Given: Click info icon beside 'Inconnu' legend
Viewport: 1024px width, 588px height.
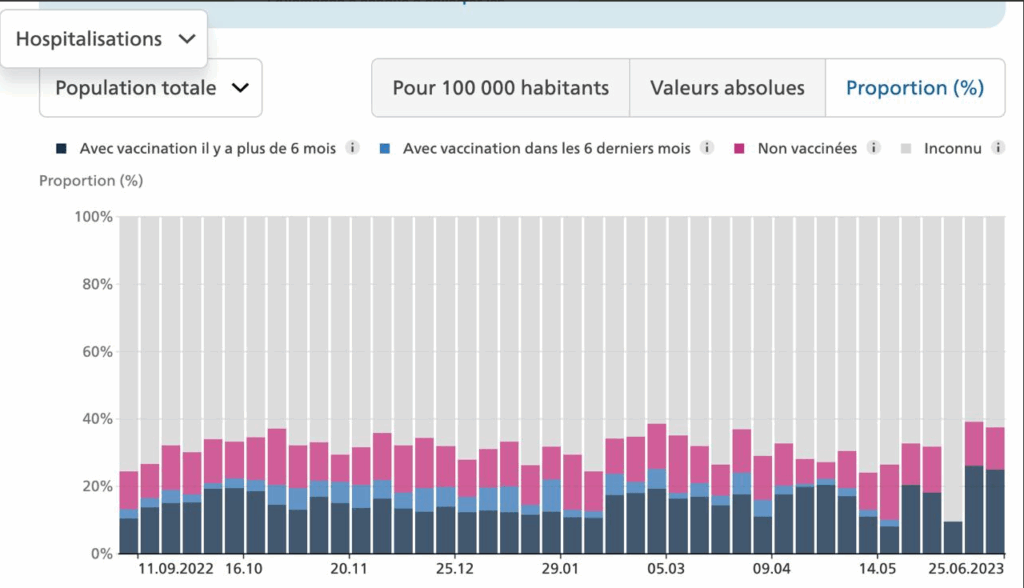Looking at the screenshot, I should tap(997, 148).
